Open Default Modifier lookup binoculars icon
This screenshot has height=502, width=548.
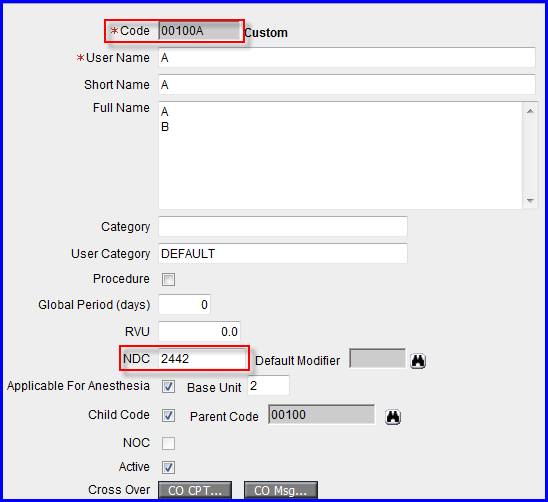point(418,361)
